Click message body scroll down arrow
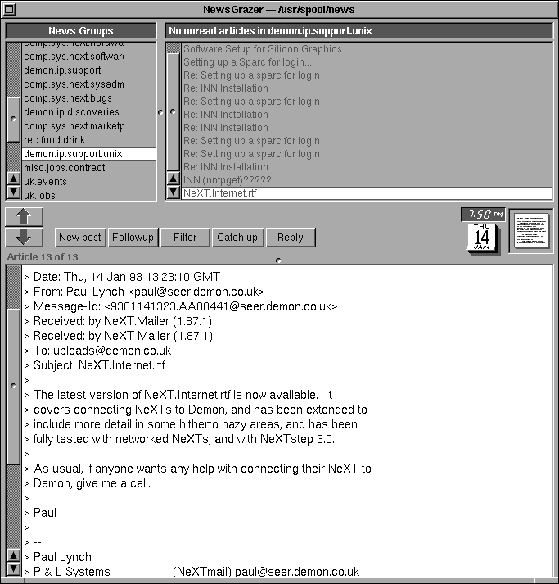 [x=13, y=569]
